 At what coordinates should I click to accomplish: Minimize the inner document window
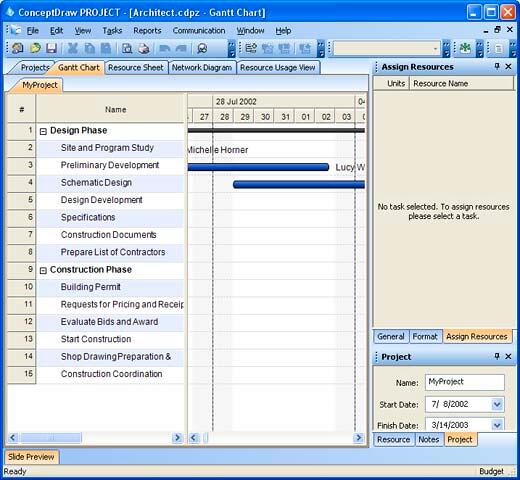tap(486, 31)
